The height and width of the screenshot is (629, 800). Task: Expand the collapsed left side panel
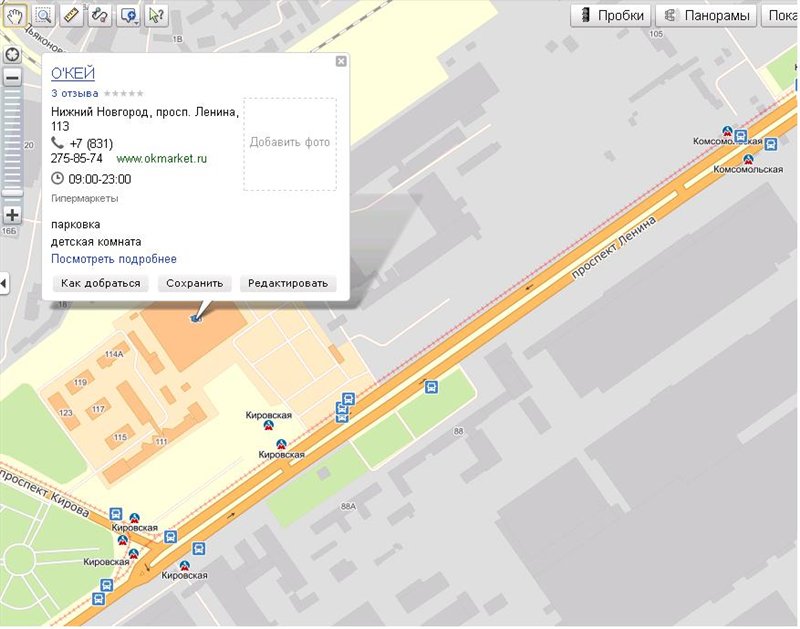(x=4, y=284)
